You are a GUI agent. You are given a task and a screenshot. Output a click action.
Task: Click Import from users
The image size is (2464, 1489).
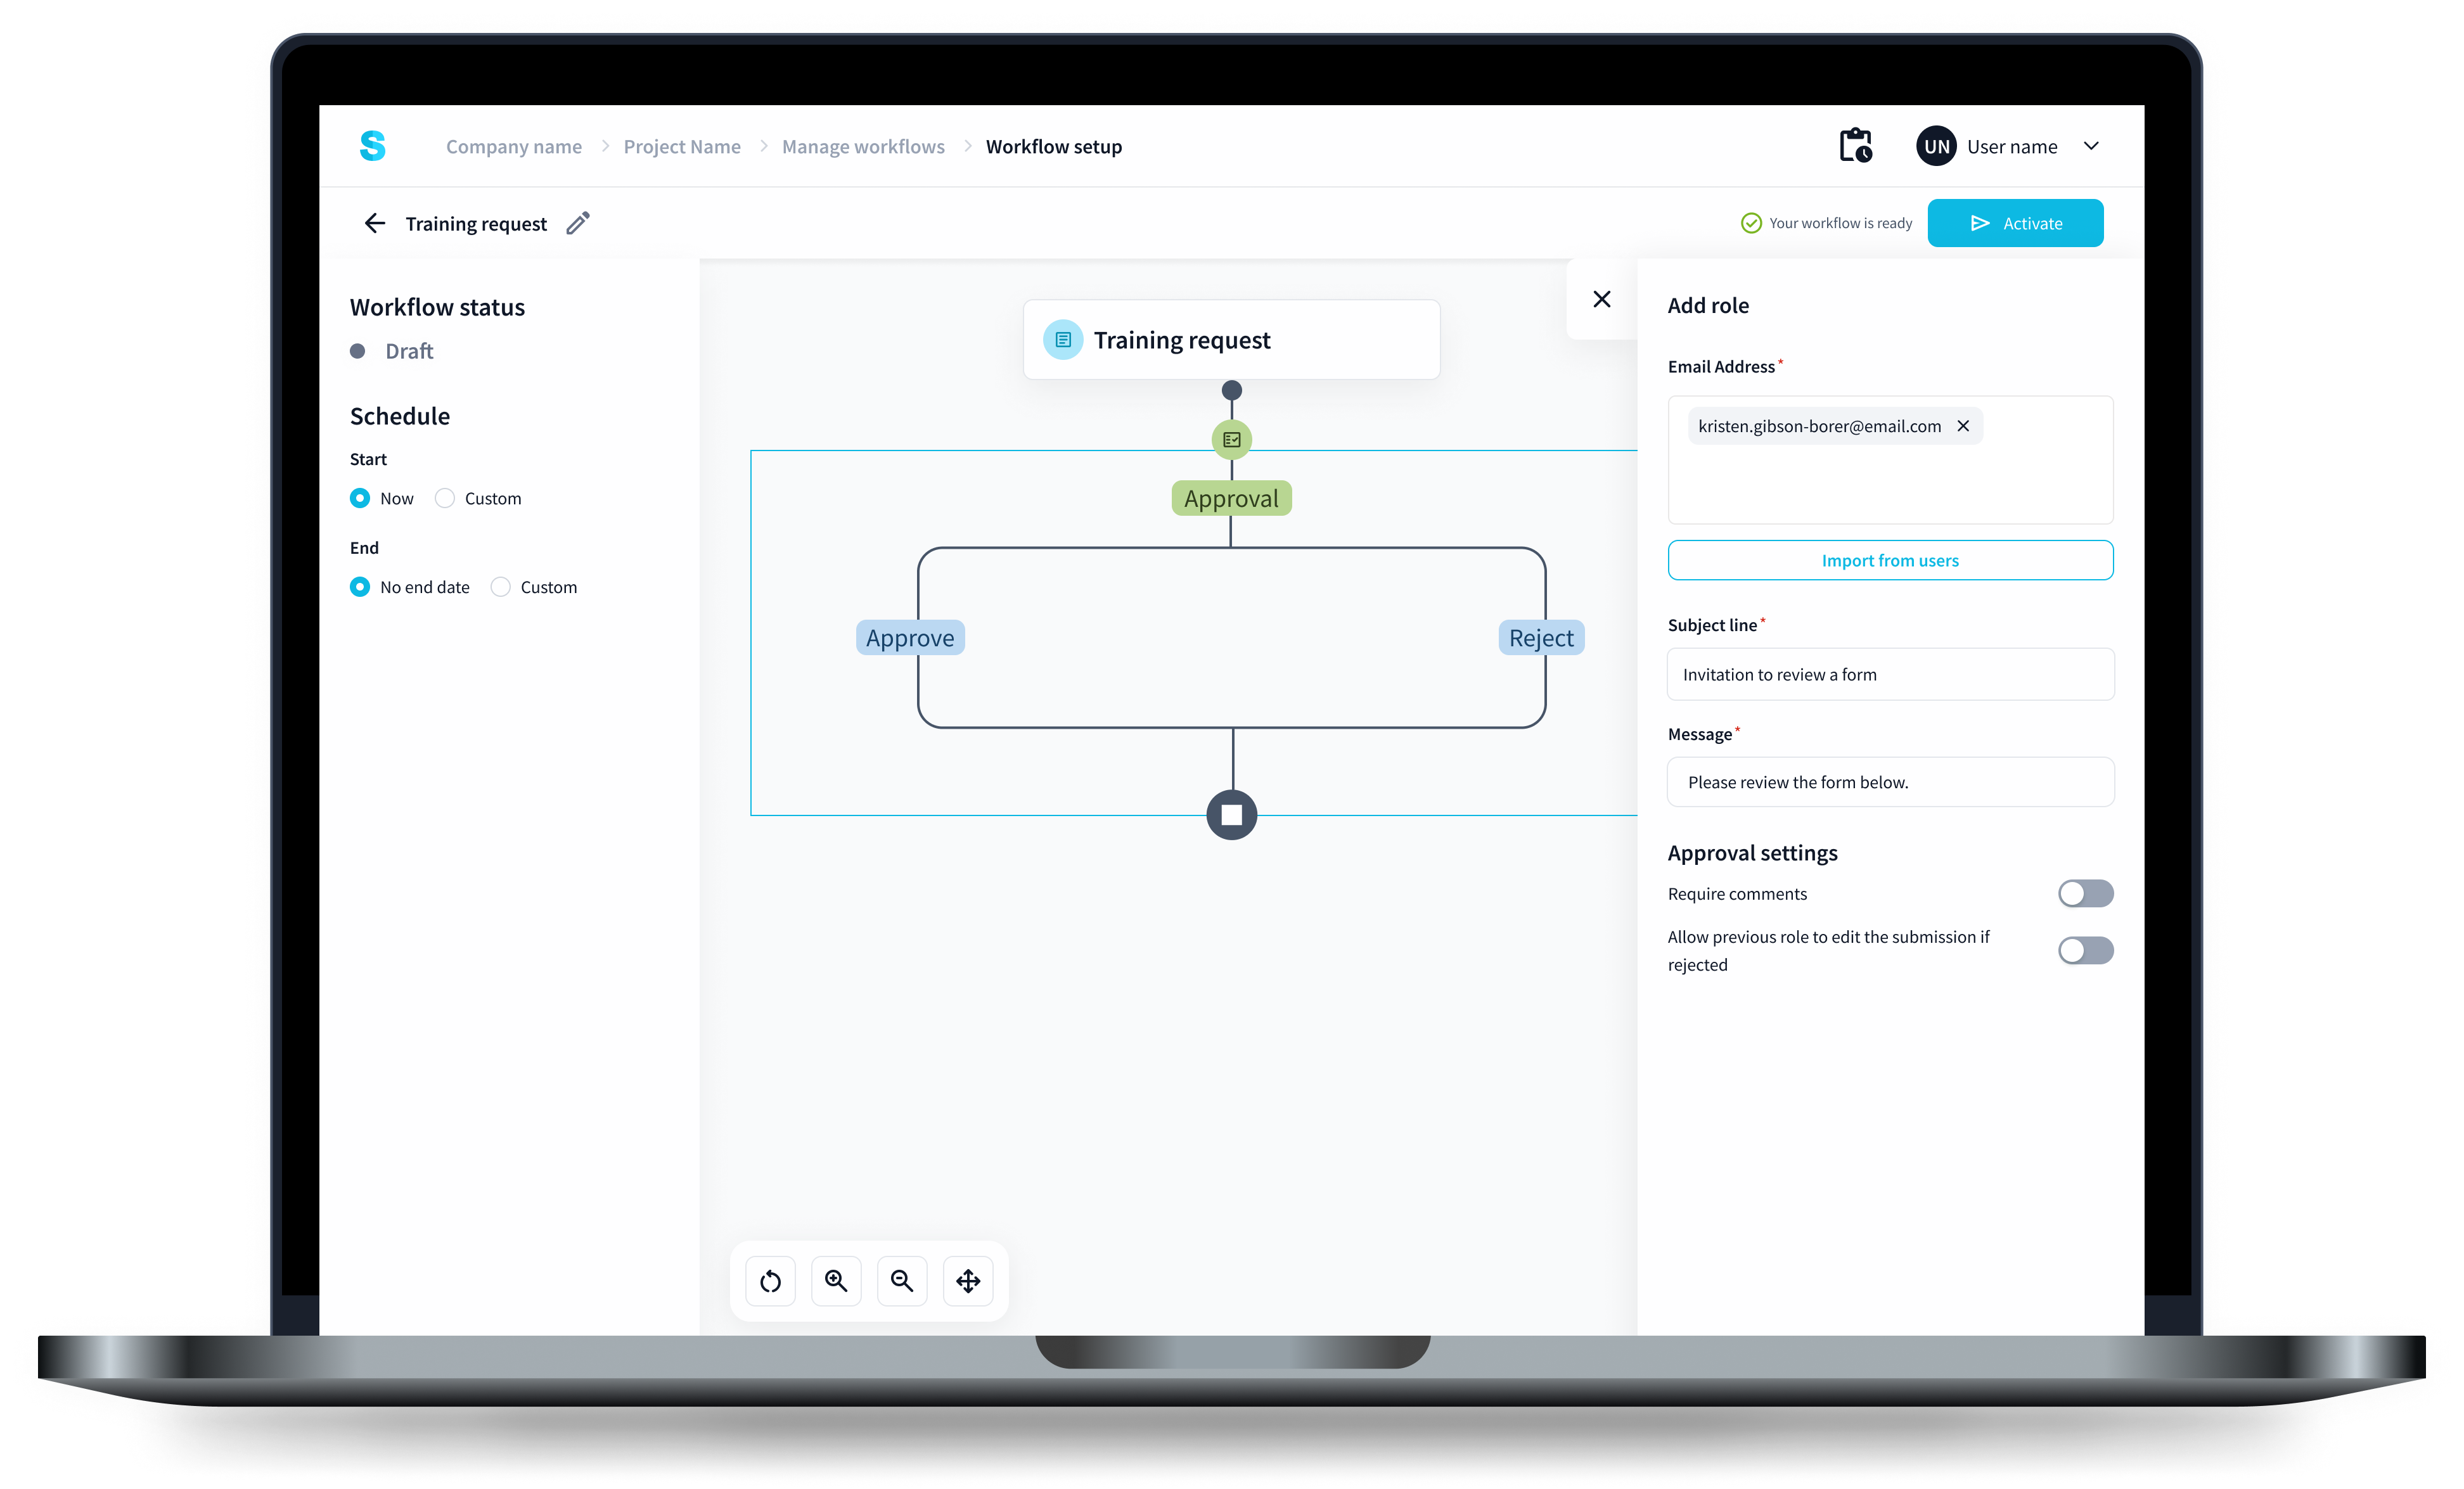1889,560
